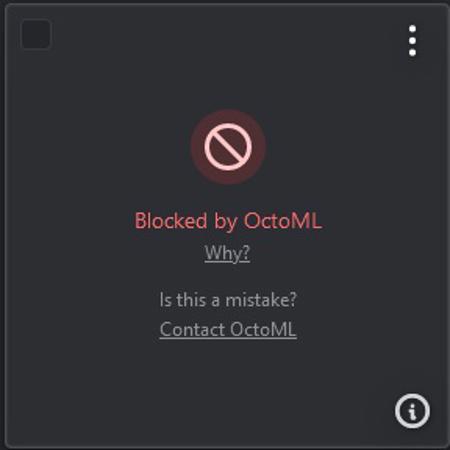
Task: Open the three-dot more options menu
Action: (x=412, y=41)
